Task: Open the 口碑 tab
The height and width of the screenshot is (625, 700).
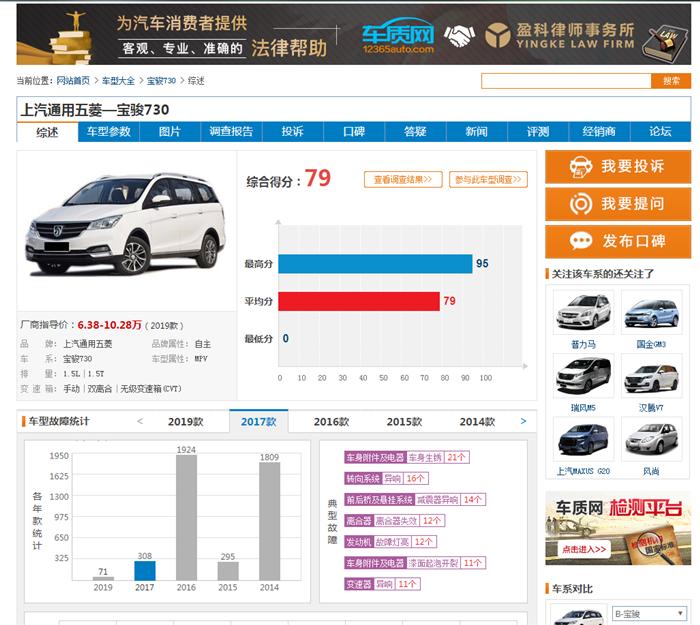Action: pos(354,132)
